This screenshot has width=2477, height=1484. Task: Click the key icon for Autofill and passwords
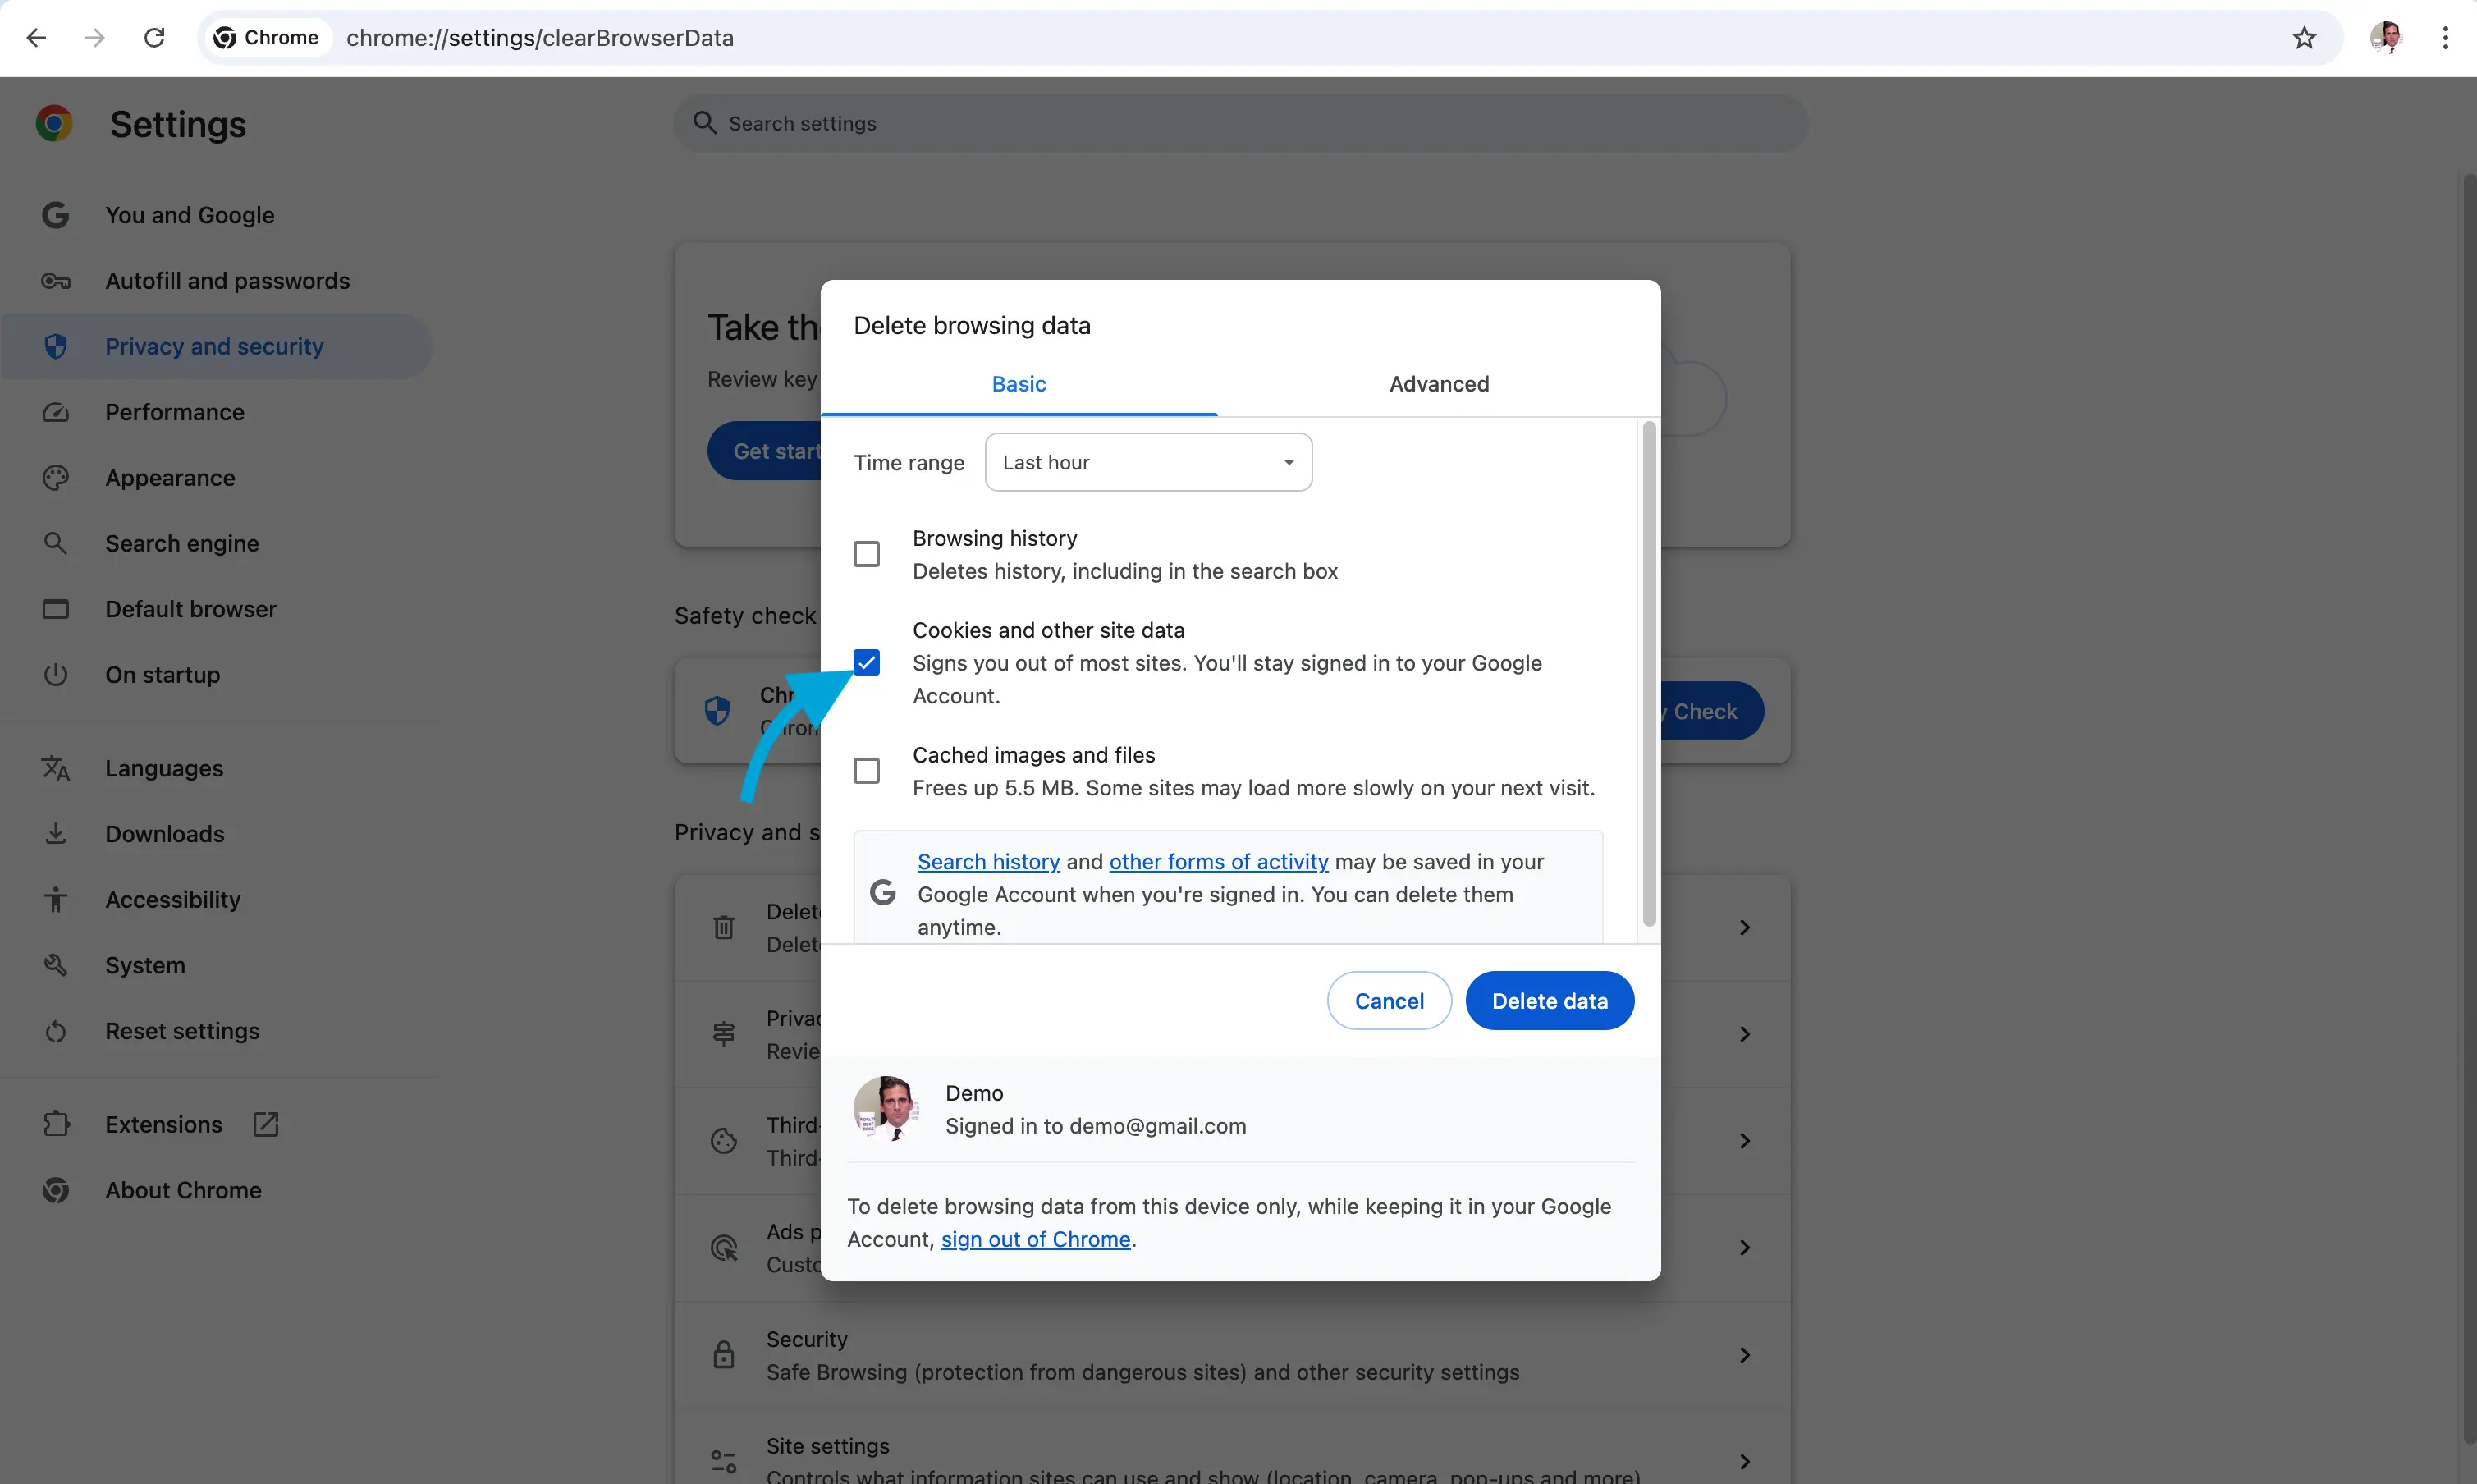[56, 281]
